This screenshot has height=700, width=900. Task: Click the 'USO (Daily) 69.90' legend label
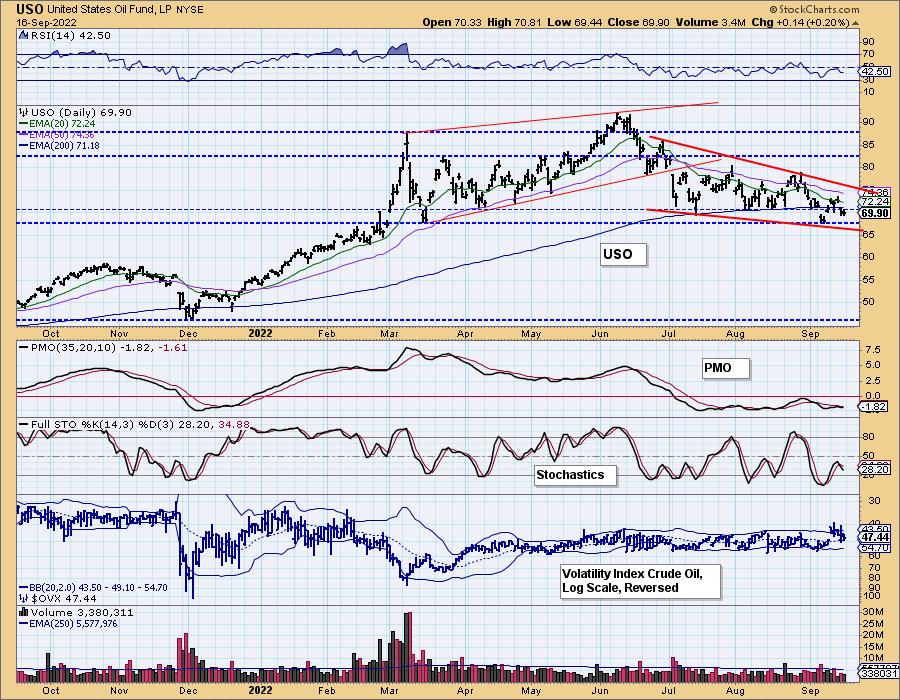tap(81, 112)
